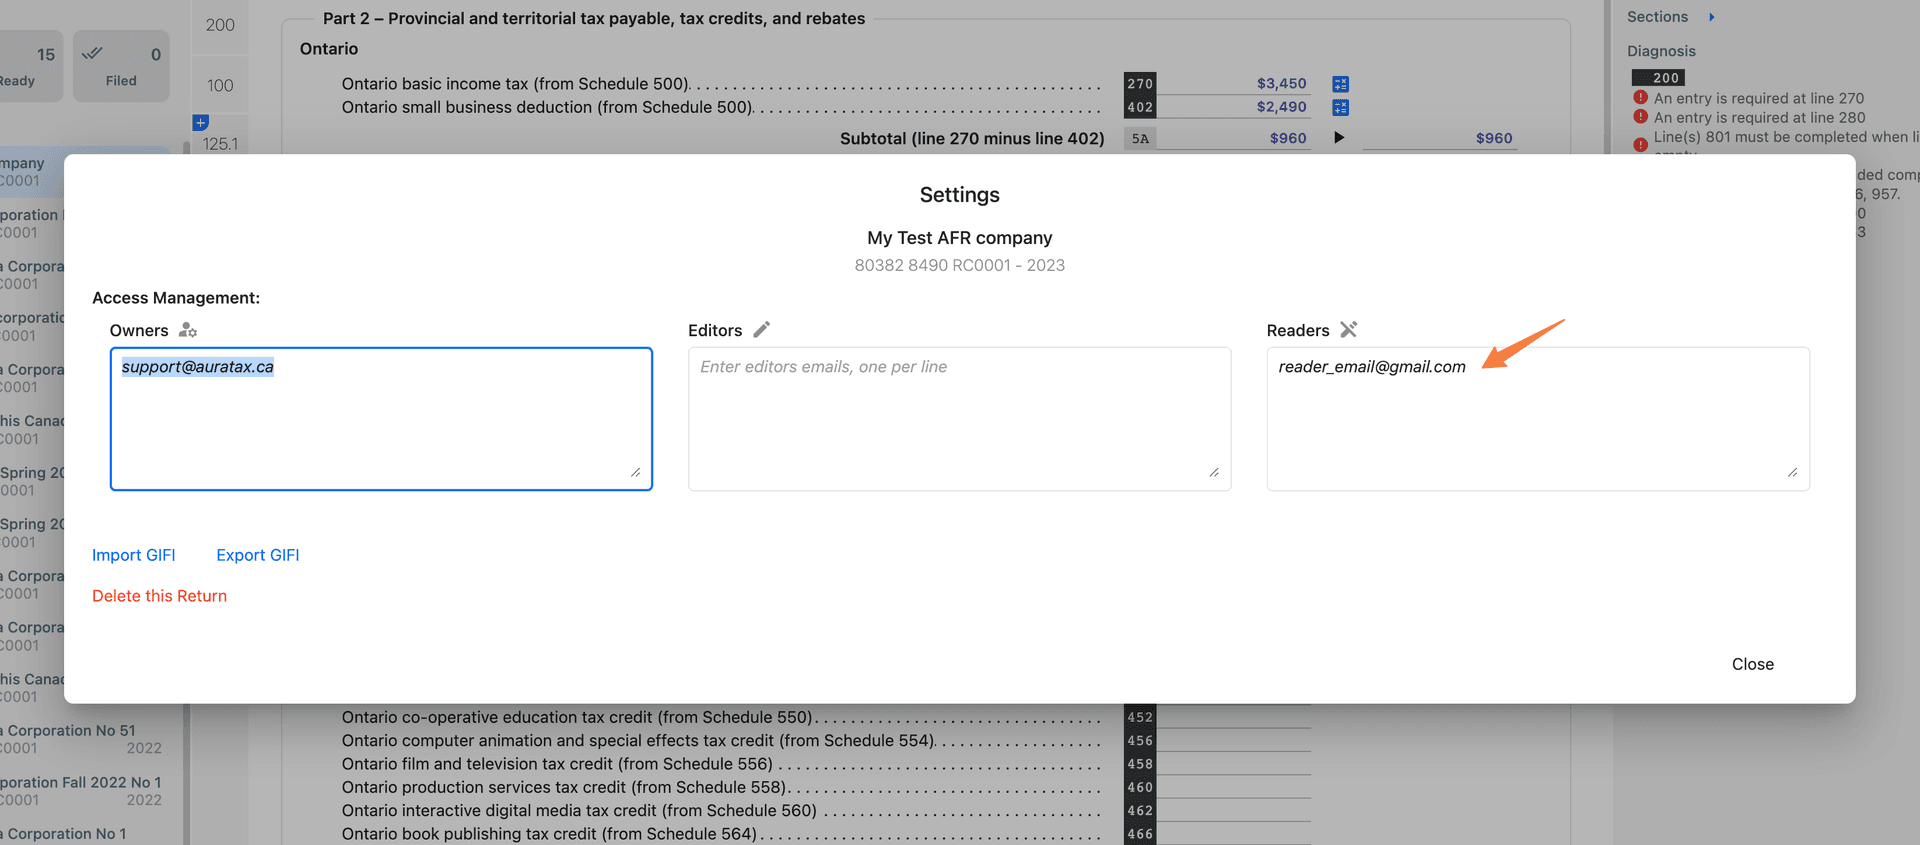The height and width of the screenshot is (845, 1920).
Task: Click the play arrow after Subtotal line 5A
Action: (1339, 138)
